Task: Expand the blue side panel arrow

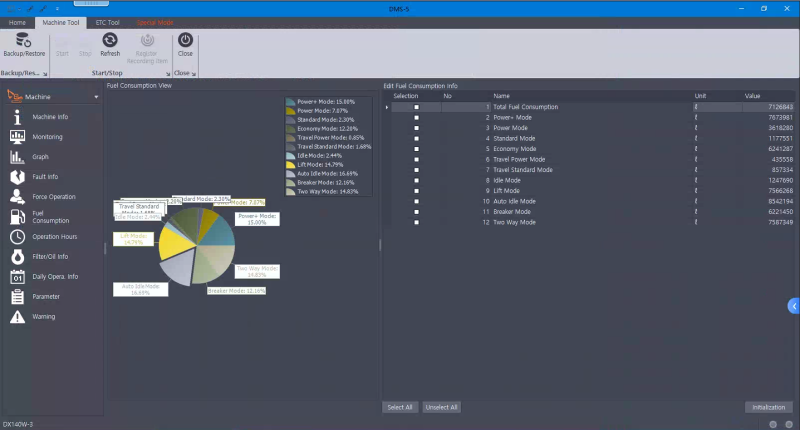Action: pyautogui.click(x=794, y=306)
